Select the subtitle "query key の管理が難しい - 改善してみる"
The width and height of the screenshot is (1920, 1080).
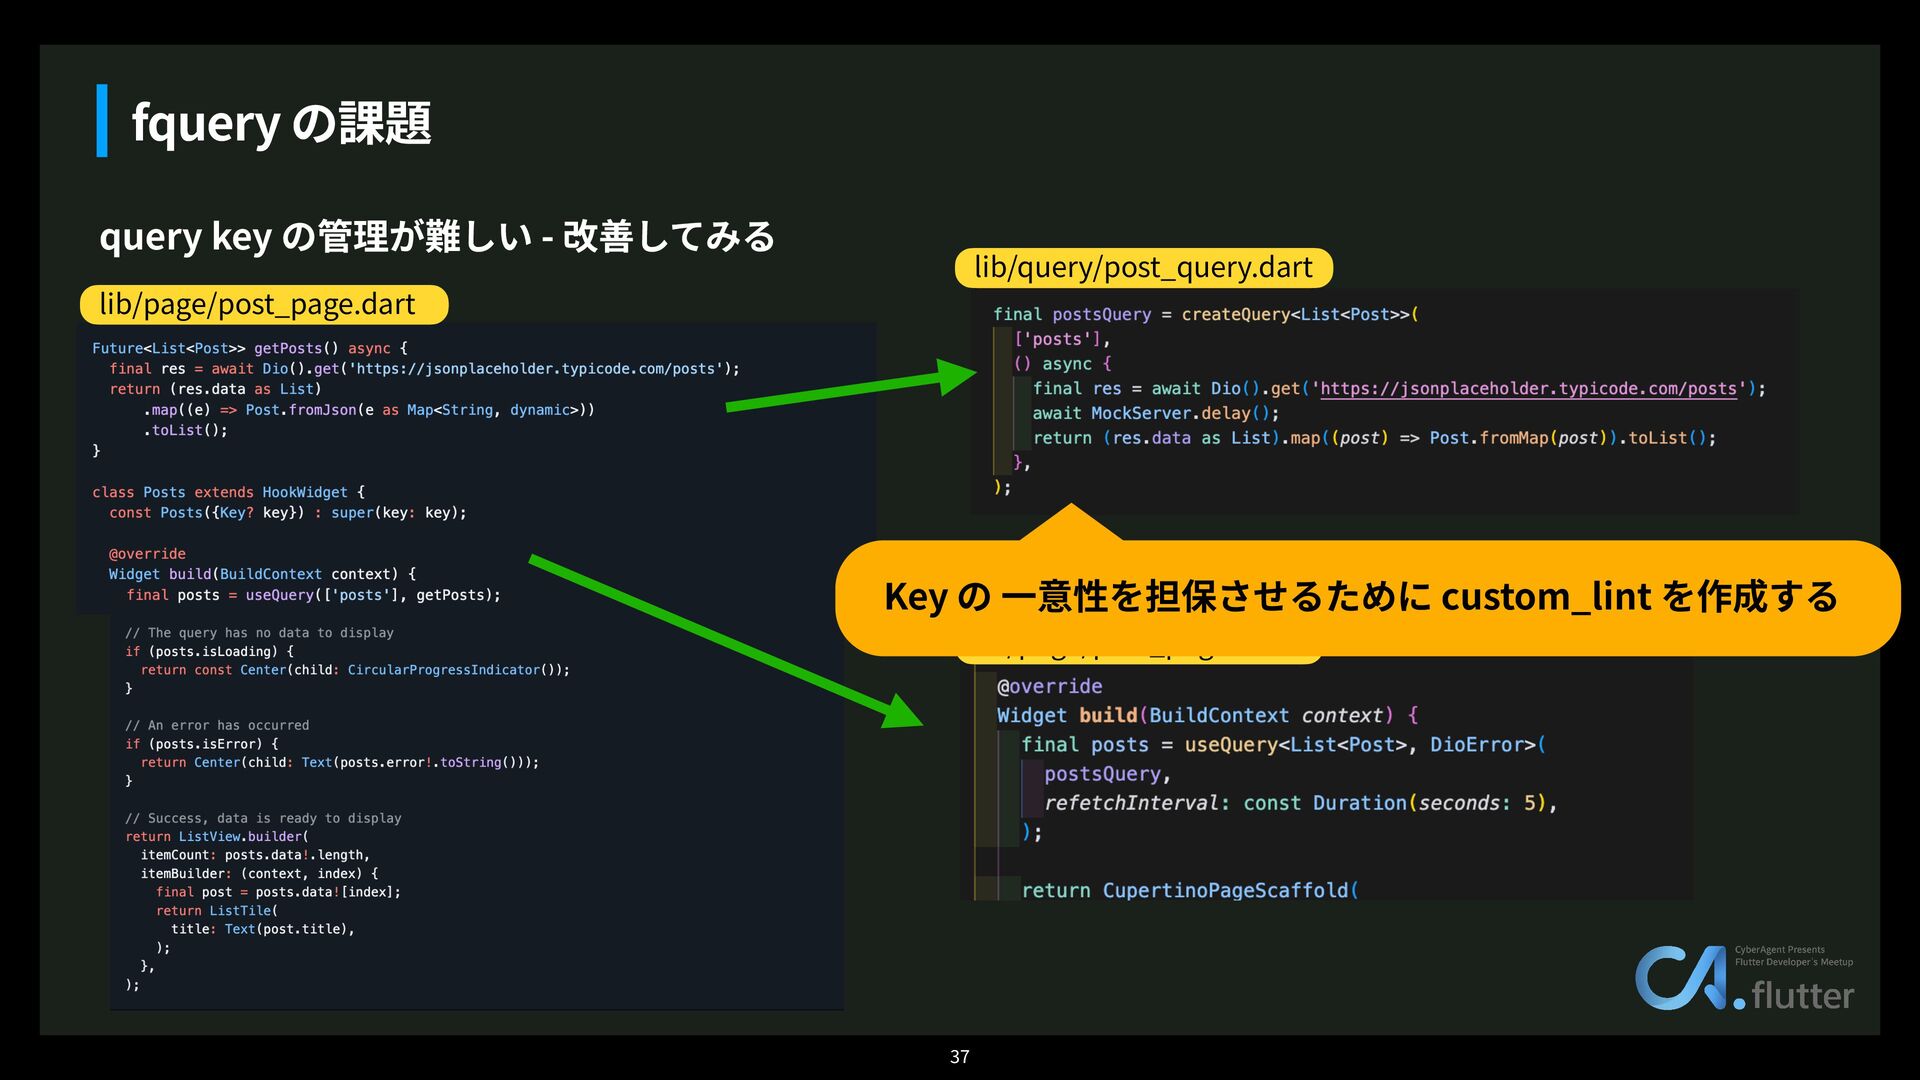[437, 237]
